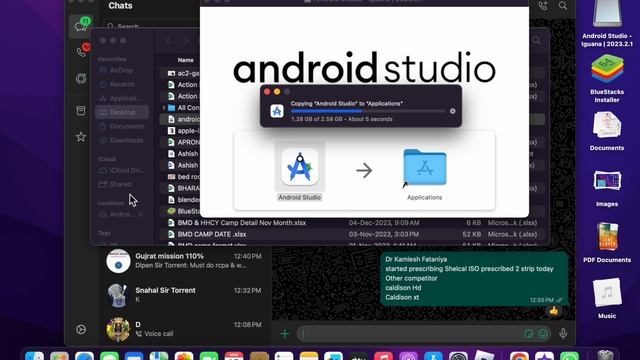Select iCloud Drive in Finder sidebar
This screenshot has width=640, height=360.
pyautogui.click(x=121, y=170)
